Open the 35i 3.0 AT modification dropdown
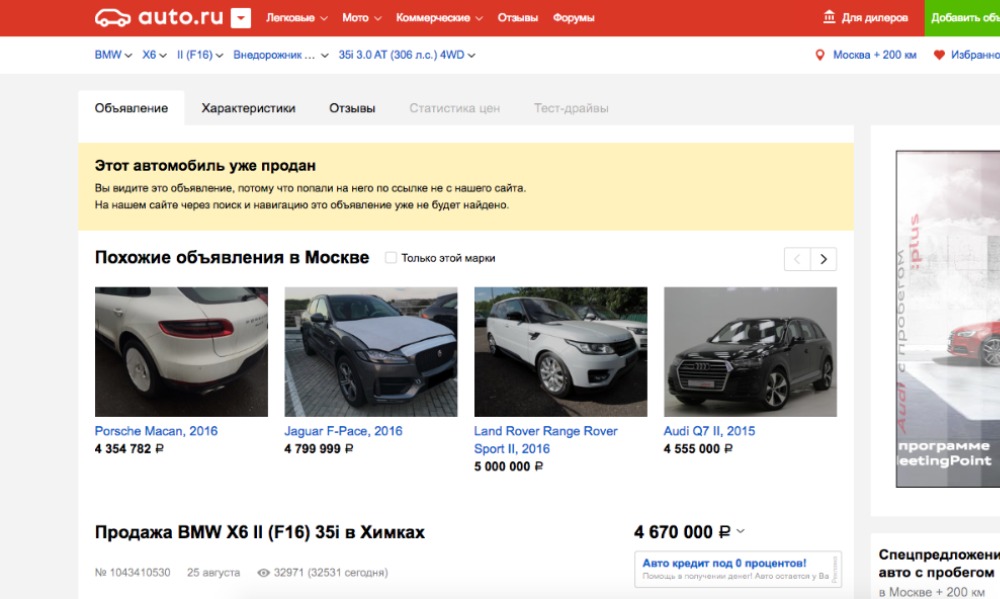This screenshot has width=1000, height=599. (x=406, y=55)
